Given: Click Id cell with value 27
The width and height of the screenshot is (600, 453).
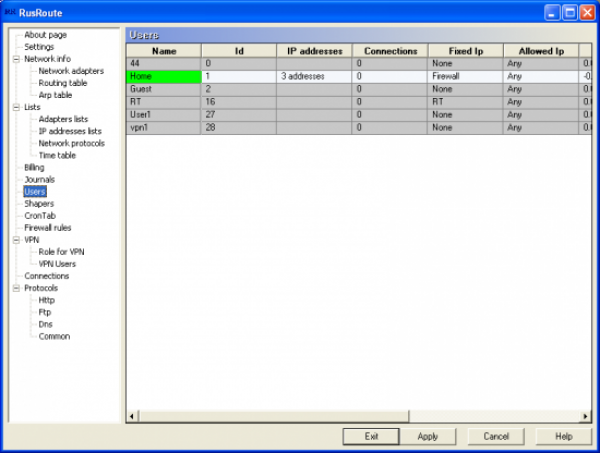Looking at the screenshot, I should point(239,115).
